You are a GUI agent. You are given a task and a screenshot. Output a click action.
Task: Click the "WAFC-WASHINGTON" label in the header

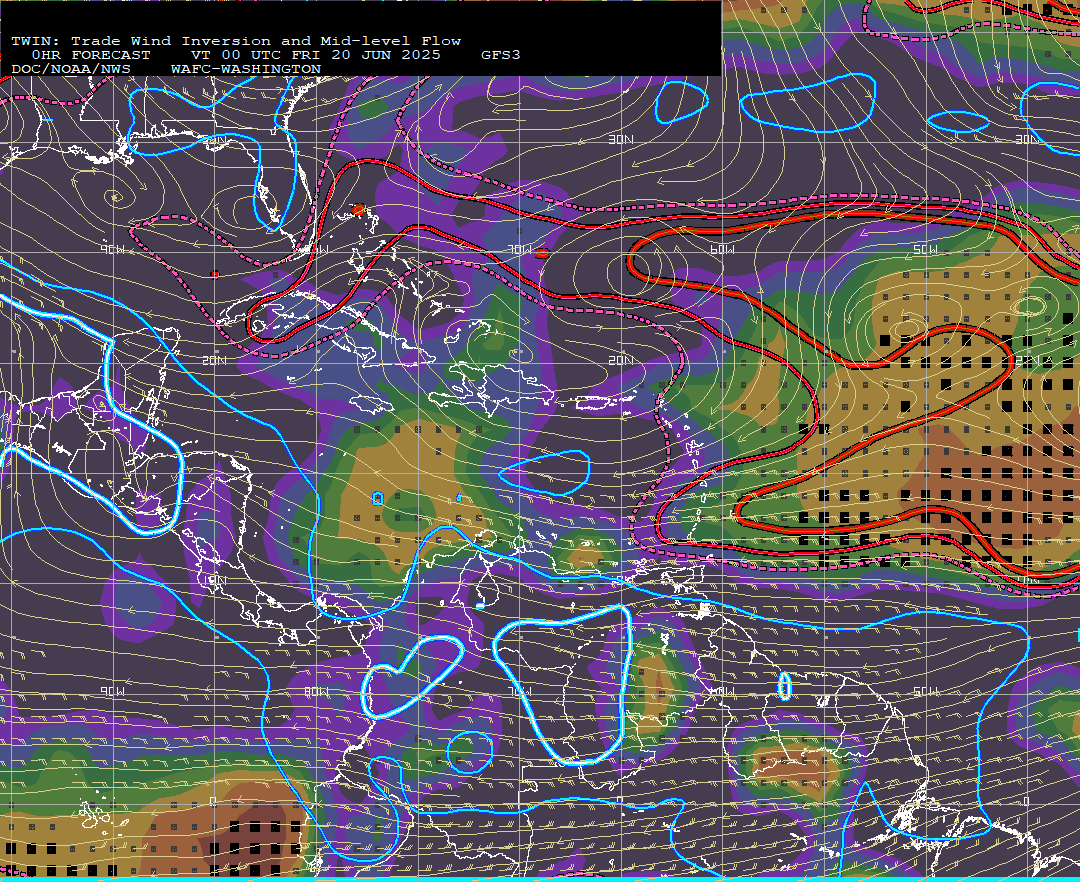click(246, 70)
